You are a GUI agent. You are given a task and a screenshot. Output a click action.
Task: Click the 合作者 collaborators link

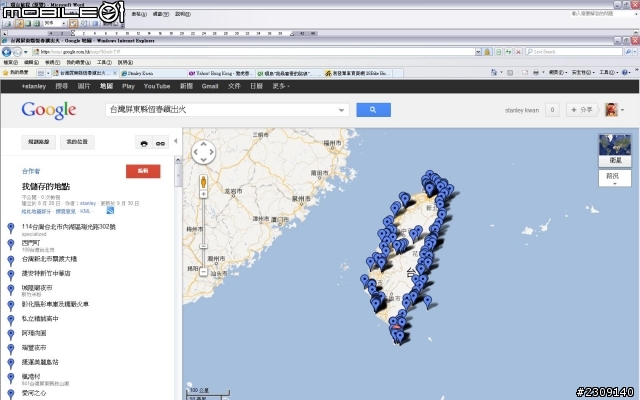31,171
